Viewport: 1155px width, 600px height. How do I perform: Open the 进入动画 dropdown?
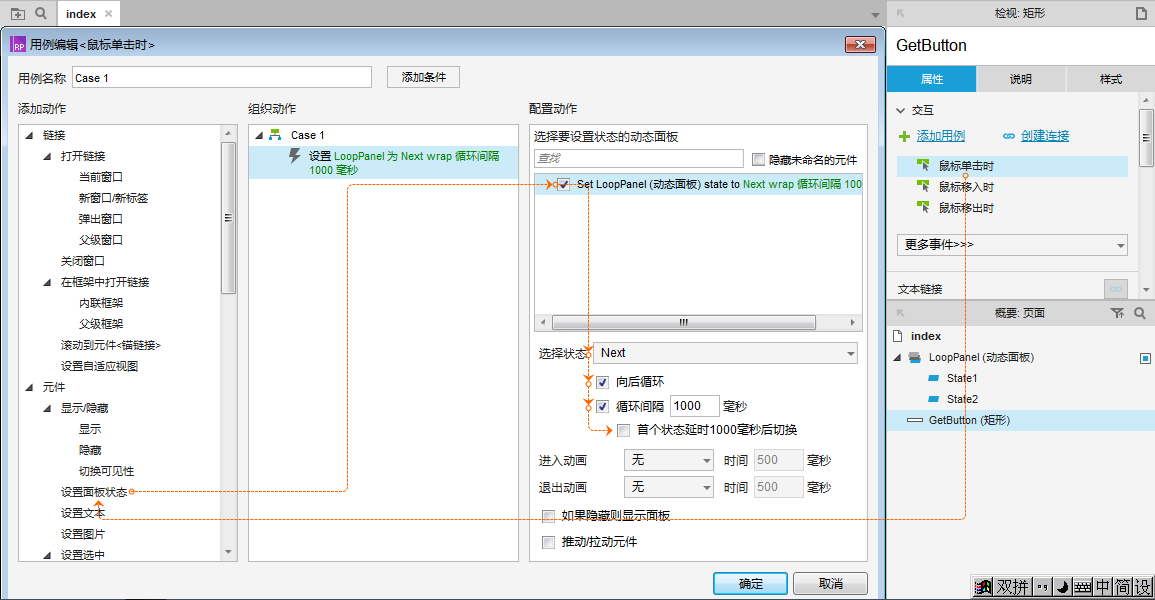(x=667, y=460)
